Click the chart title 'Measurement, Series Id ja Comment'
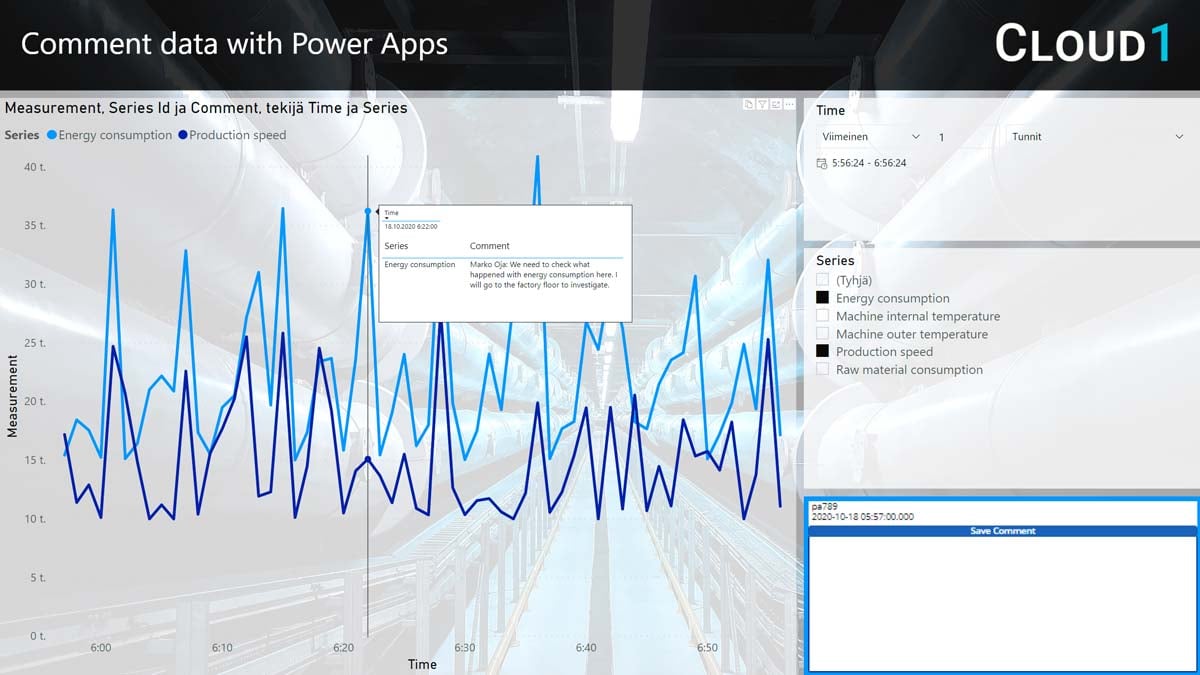This screenshot has width=1200, height=675. point(206,108)
